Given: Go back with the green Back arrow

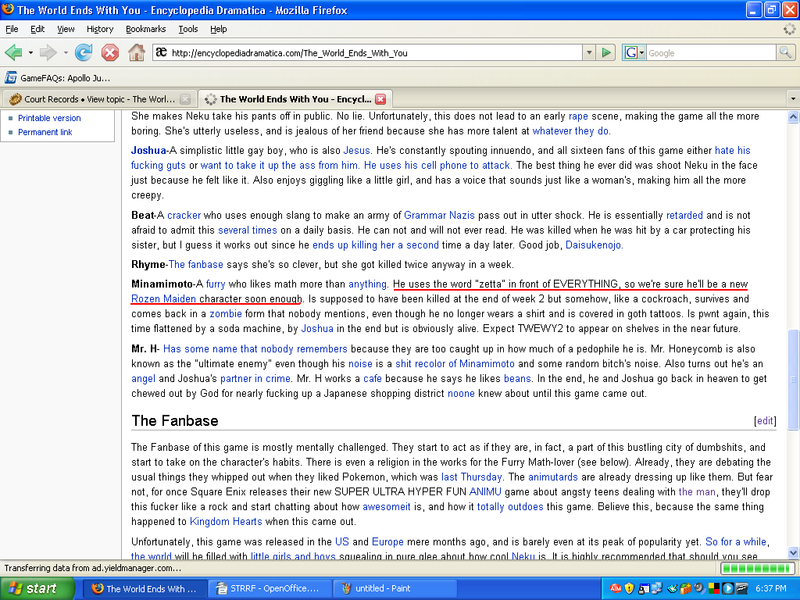Looking at the screenshot, I should pos(14,53).
